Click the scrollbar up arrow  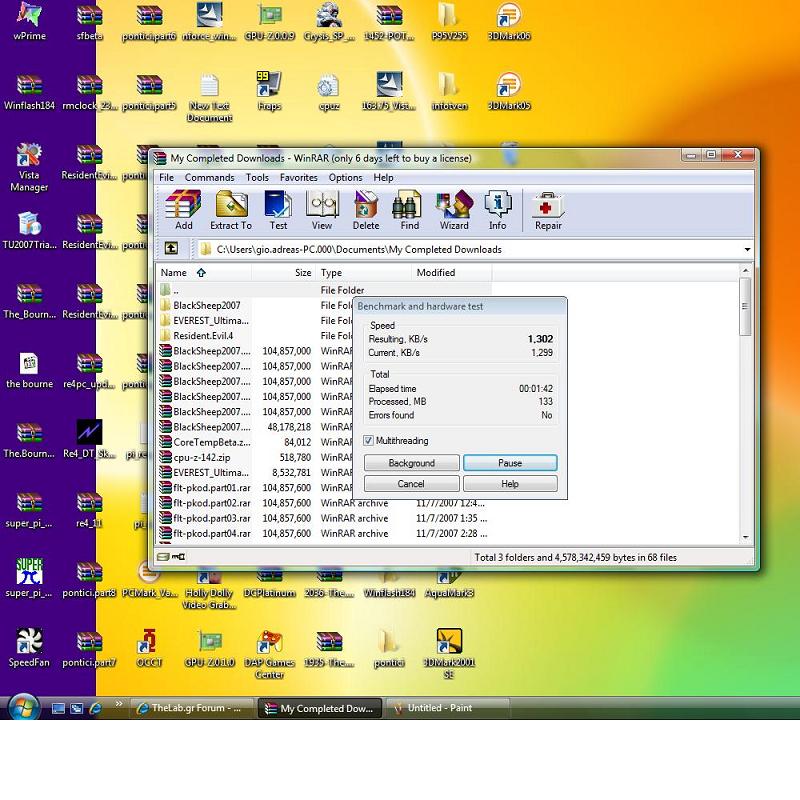[745, 270]
